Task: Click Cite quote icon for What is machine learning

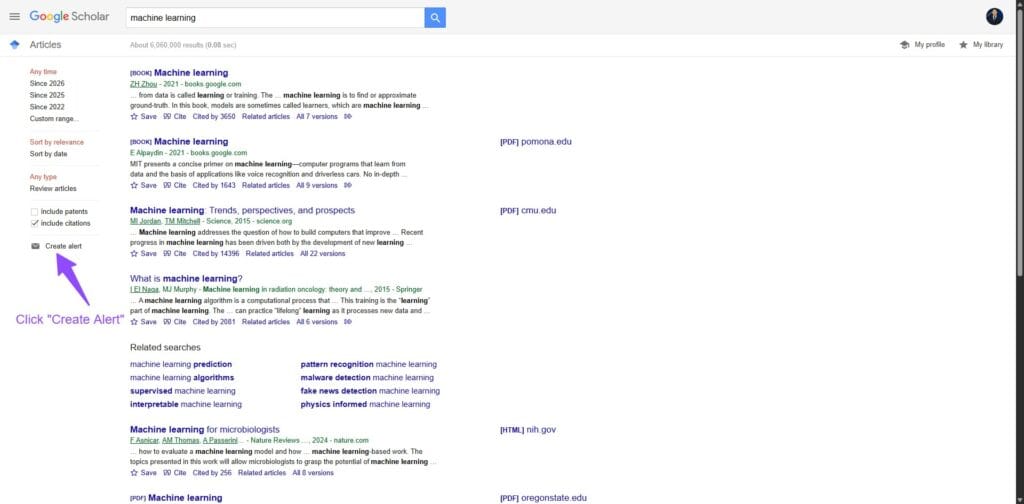Action: tap(167, 322)
